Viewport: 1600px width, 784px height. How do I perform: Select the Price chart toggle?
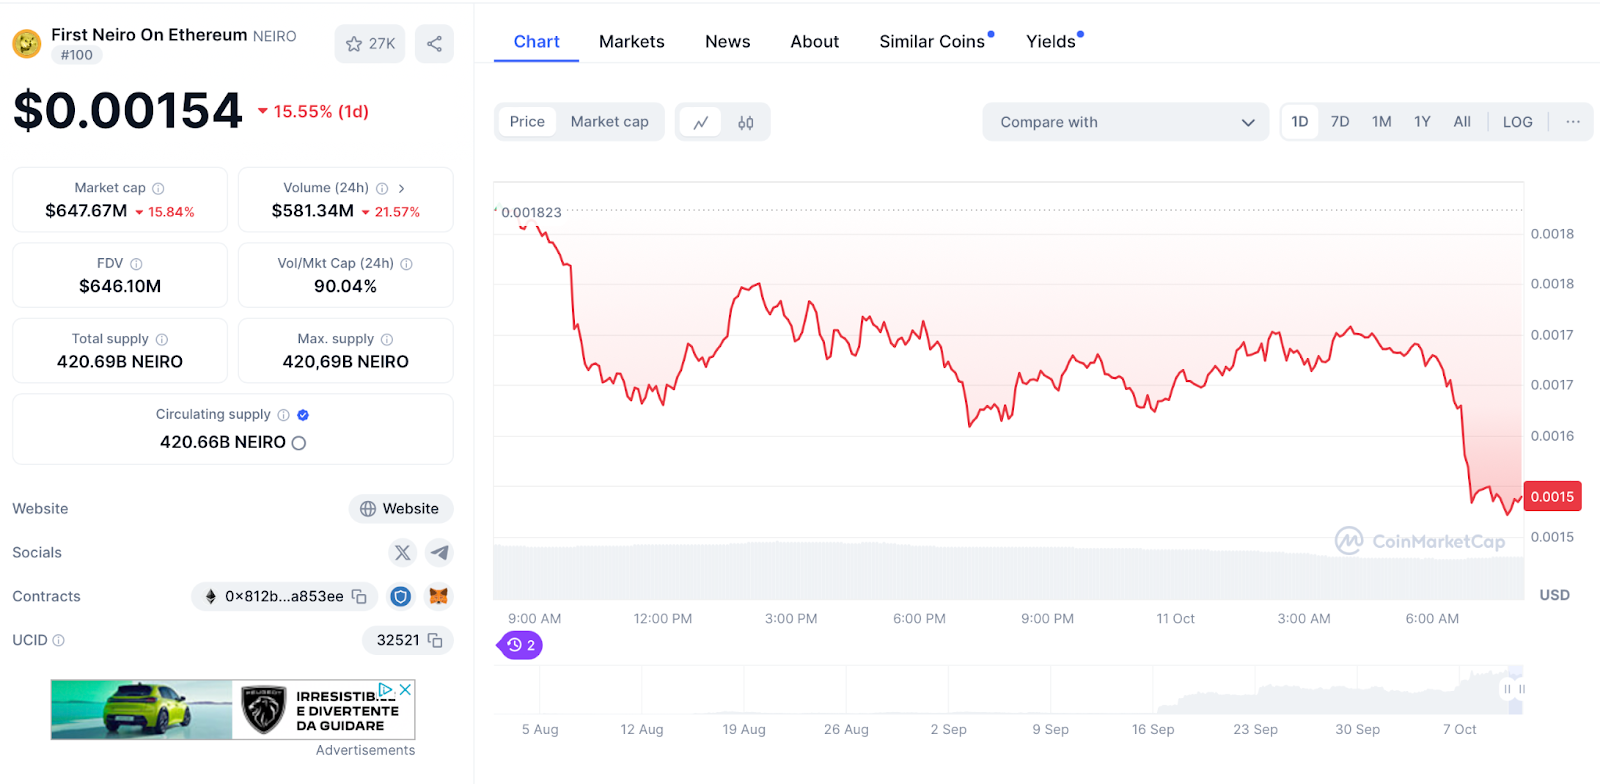click(527, 122)
